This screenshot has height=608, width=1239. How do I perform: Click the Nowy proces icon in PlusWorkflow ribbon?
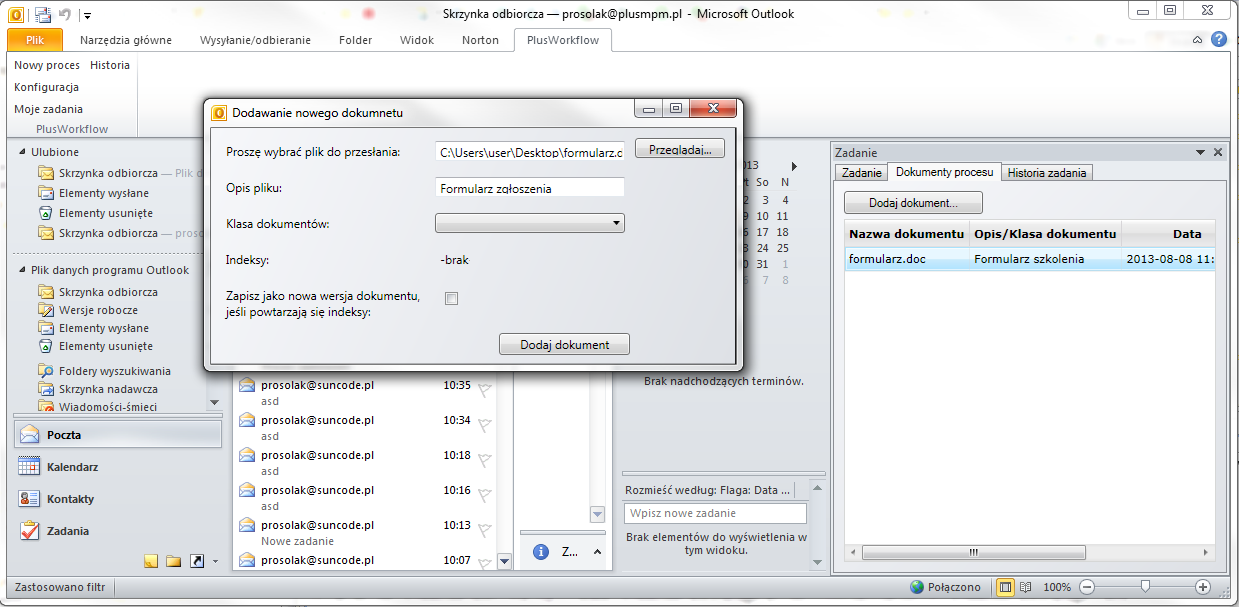46,64
